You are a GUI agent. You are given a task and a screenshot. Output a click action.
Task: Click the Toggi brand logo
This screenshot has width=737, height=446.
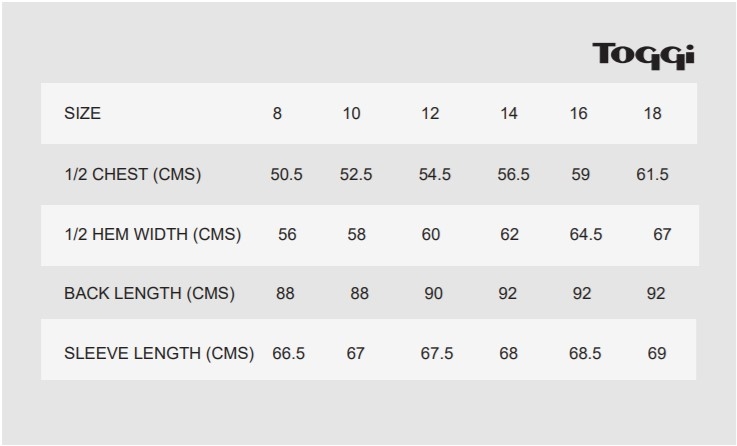[x=643, y=56]
